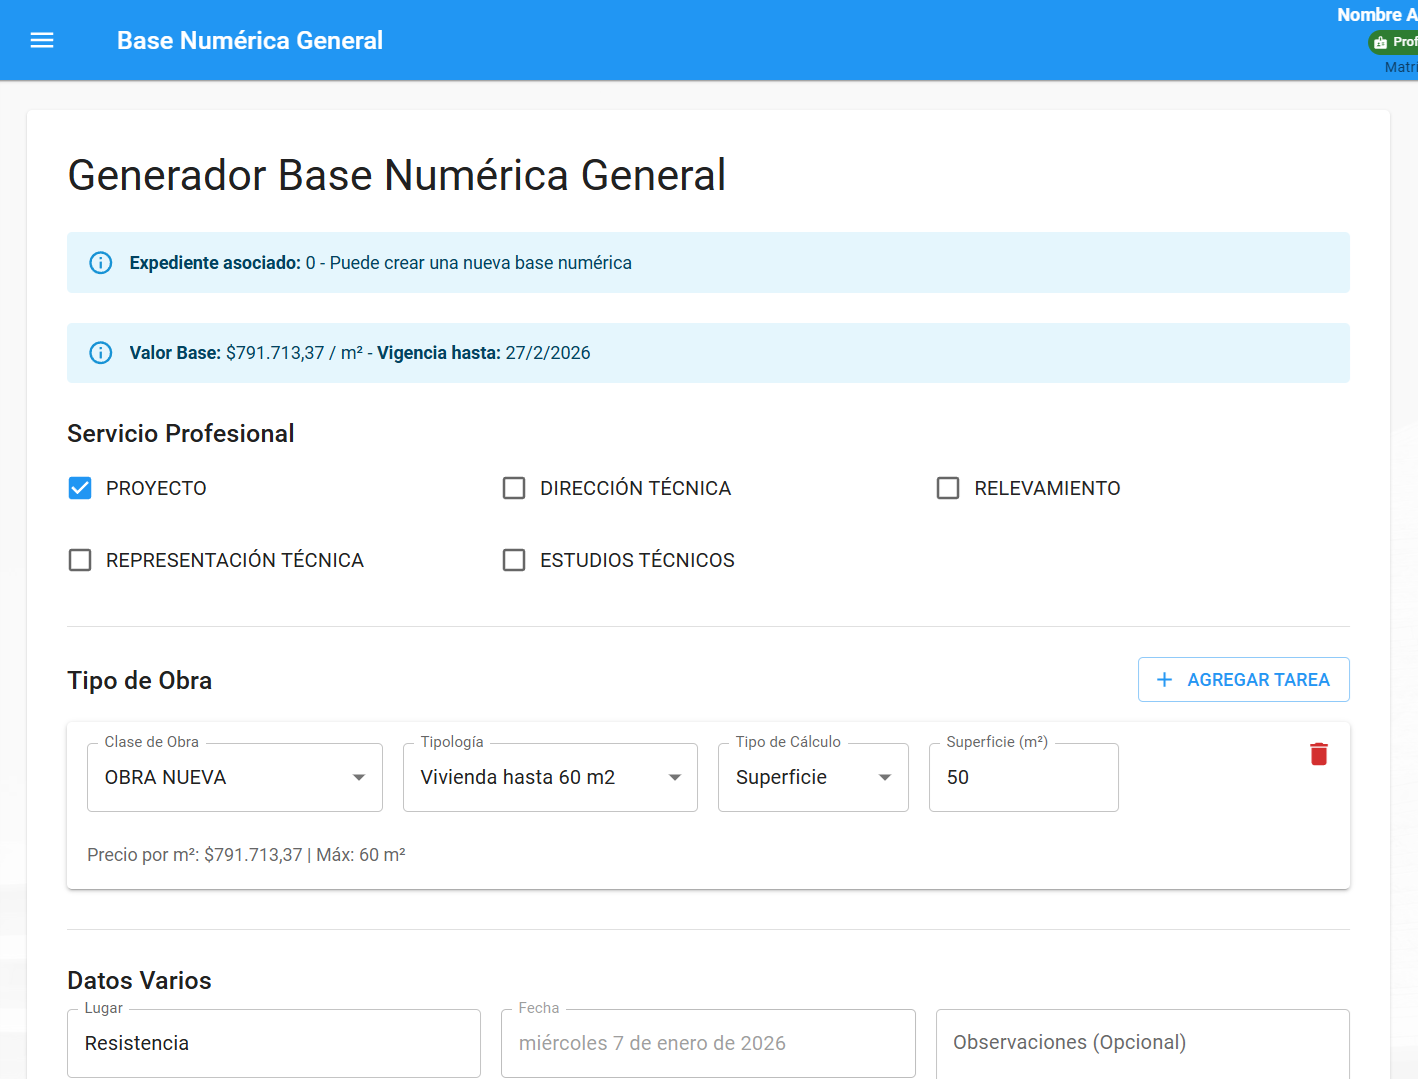Check the RELEVAMIENTO service option
The image size is (1418, 1079).
(x=948, y=488)
